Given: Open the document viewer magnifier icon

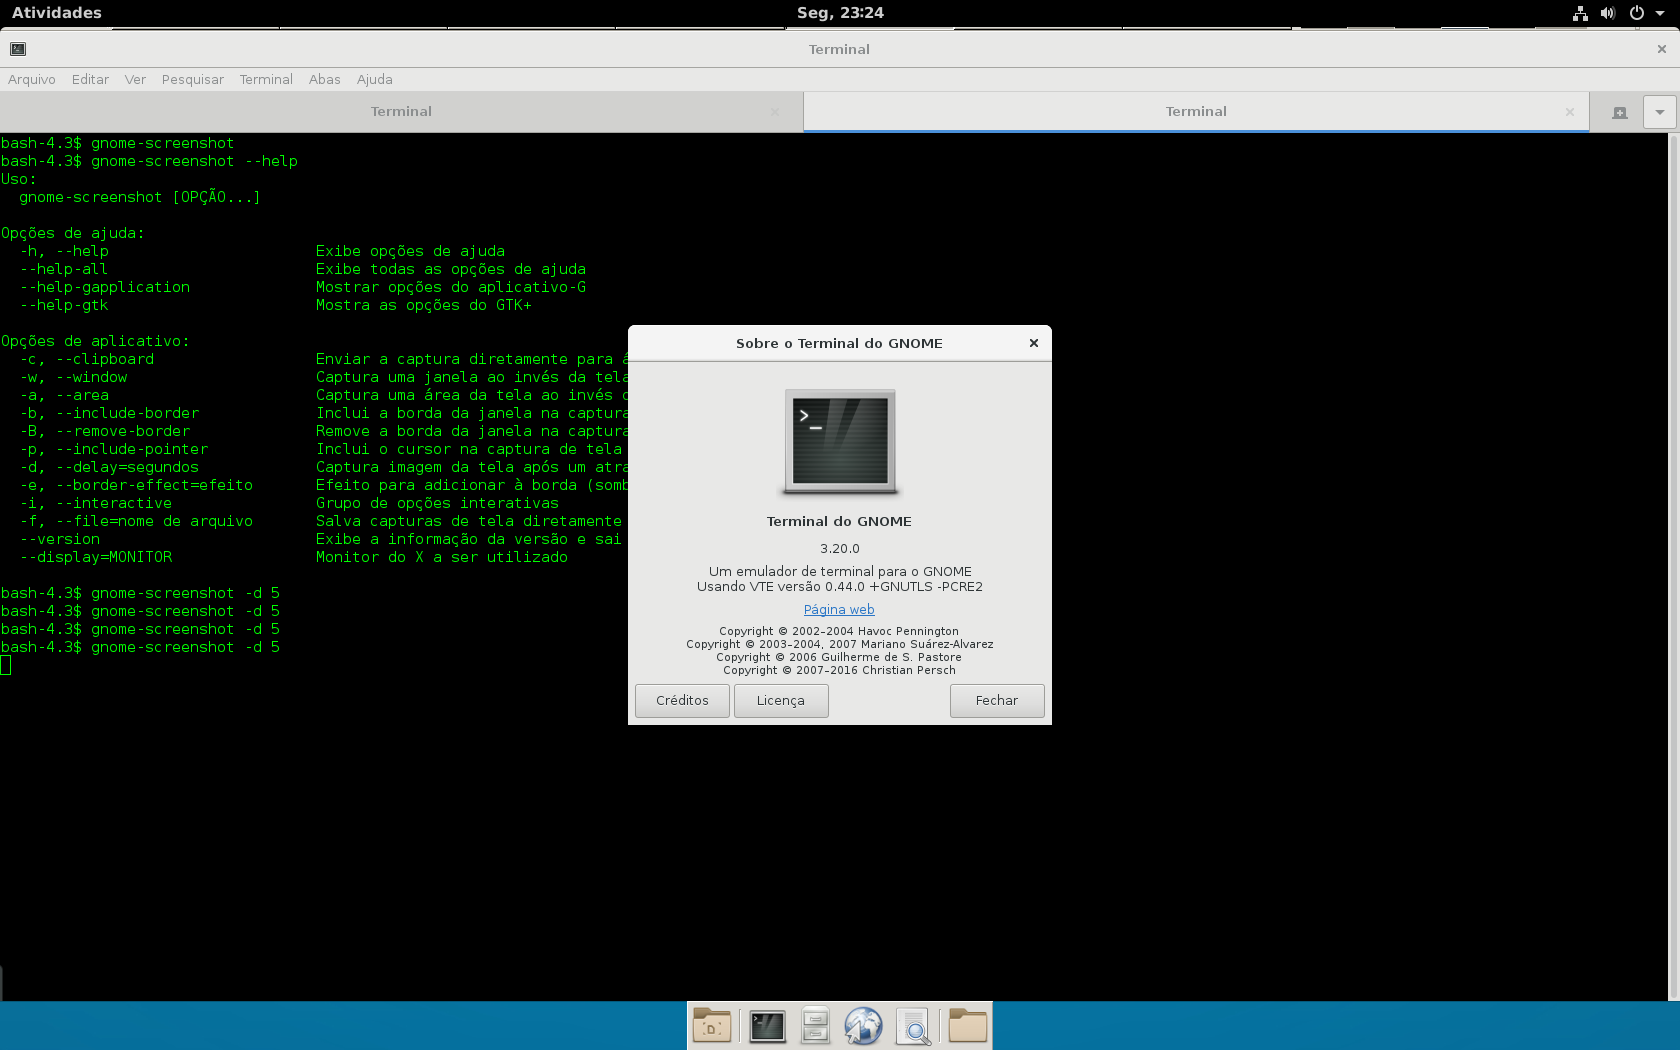Looking at the screenshot, I should click(x=914, y=1026).
